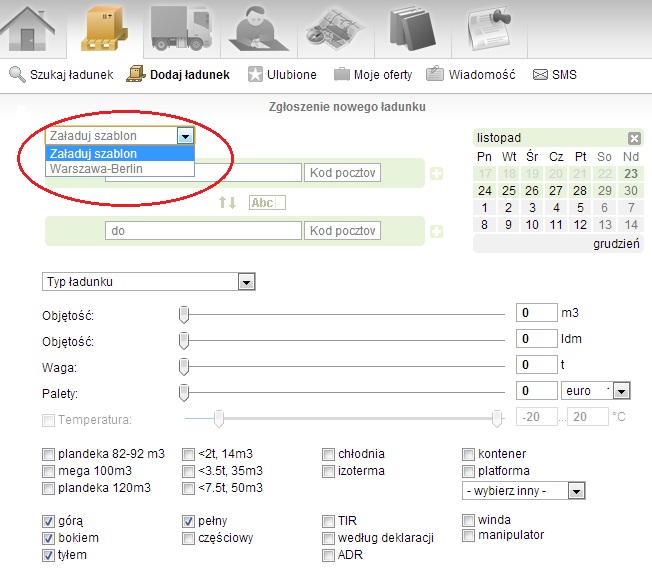Select 23 in the calendar
The image size is (652, 571).
(631, 173)
